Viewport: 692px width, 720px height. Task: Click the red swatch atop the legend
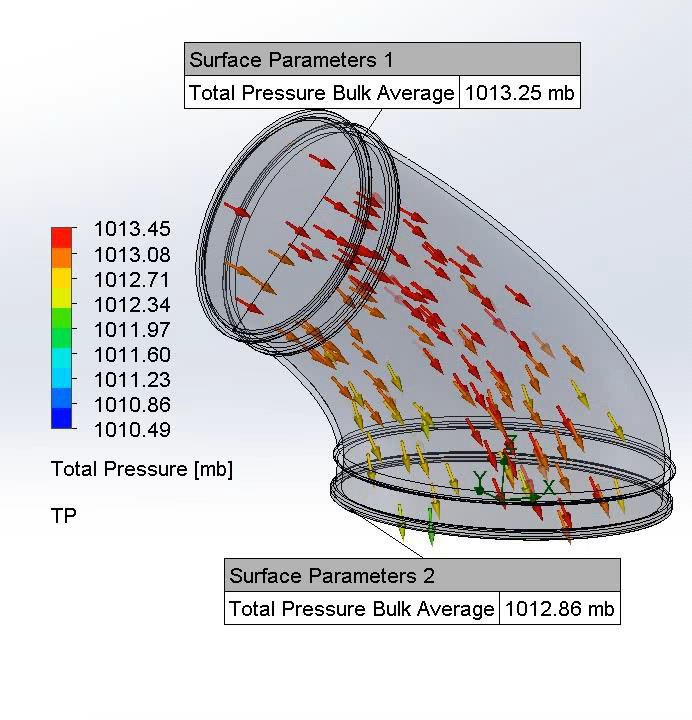click(62, 237)
